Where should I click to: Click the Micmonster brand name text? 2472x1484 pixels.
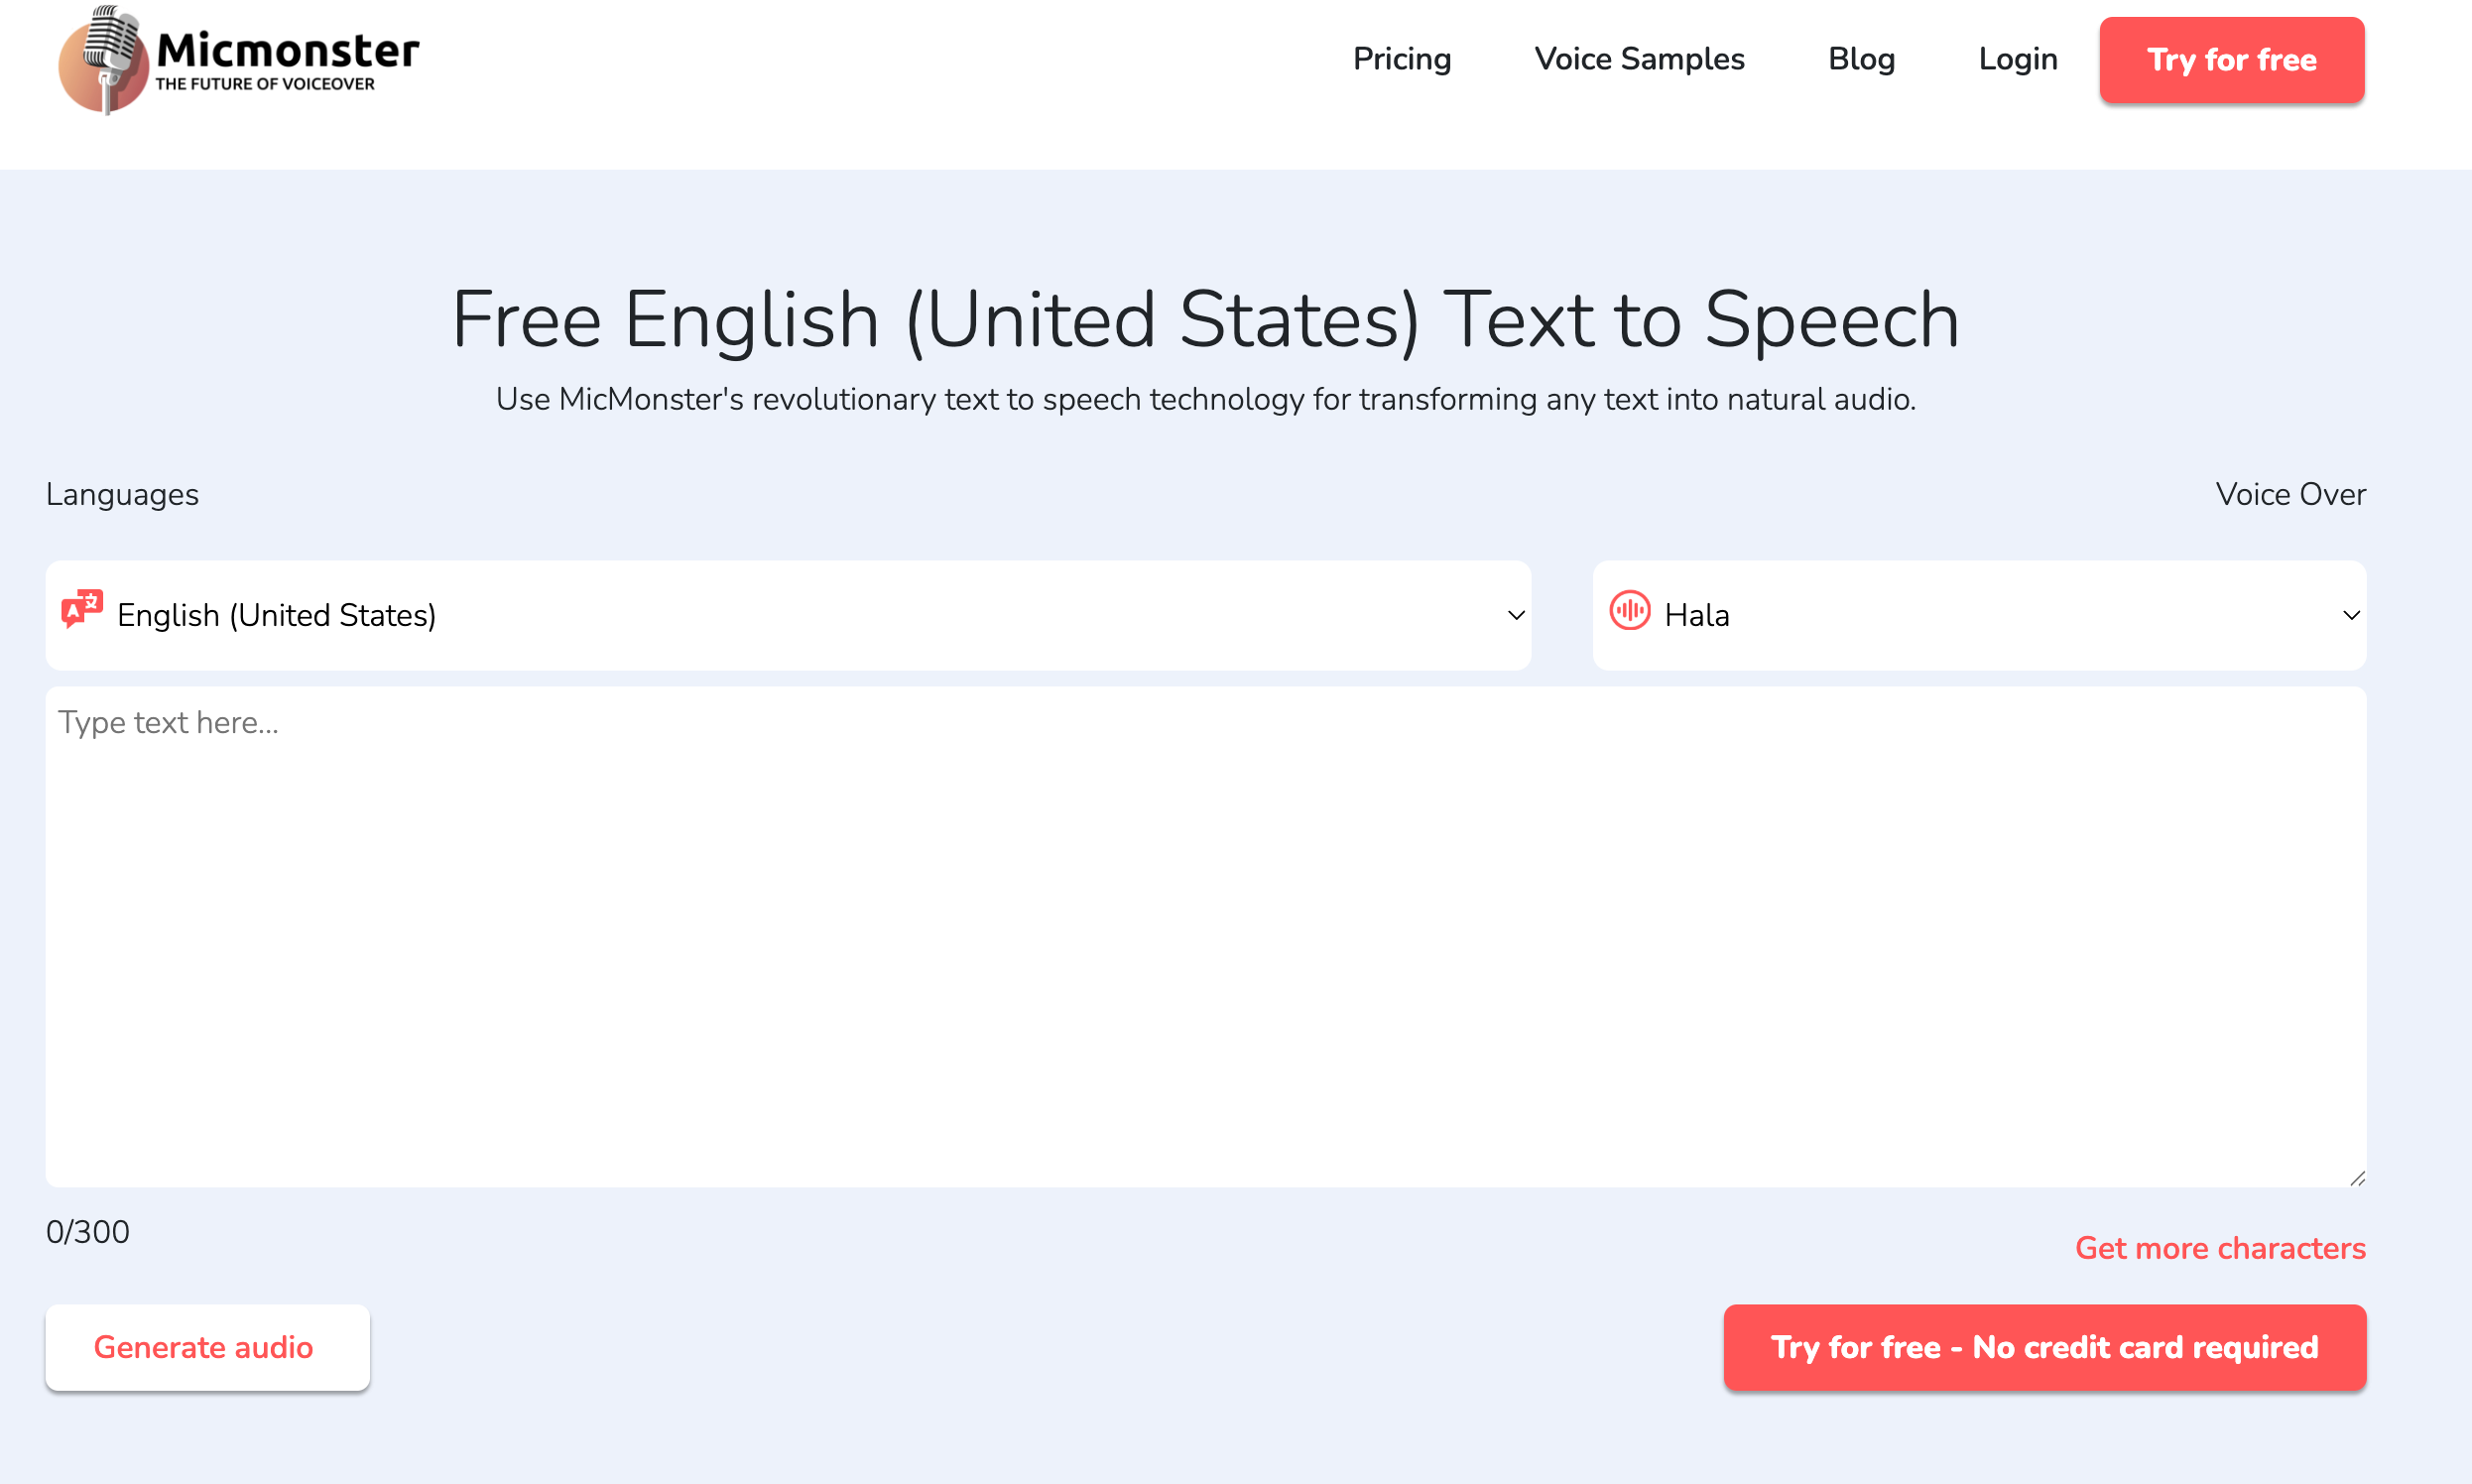(x=288, y=50)
